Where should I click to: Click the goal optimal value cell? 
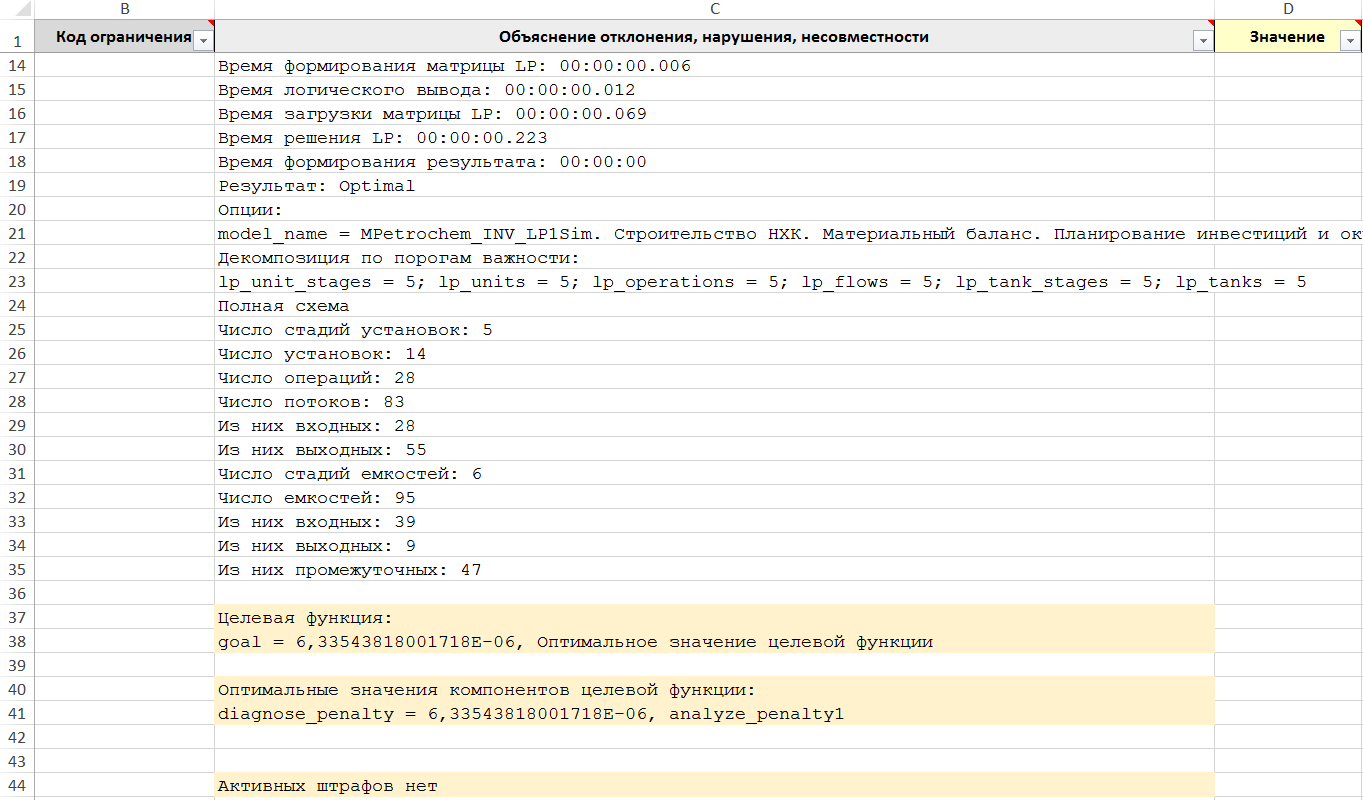575,642
